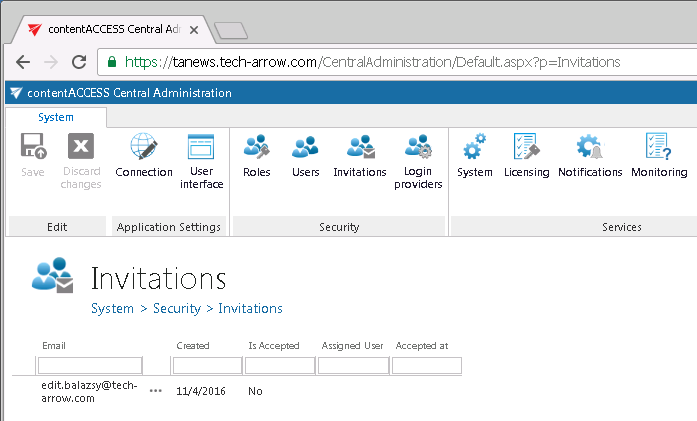Follow the System breadcrumb link
The height and width of the screenshot is (421, 697).
[112, 309]
